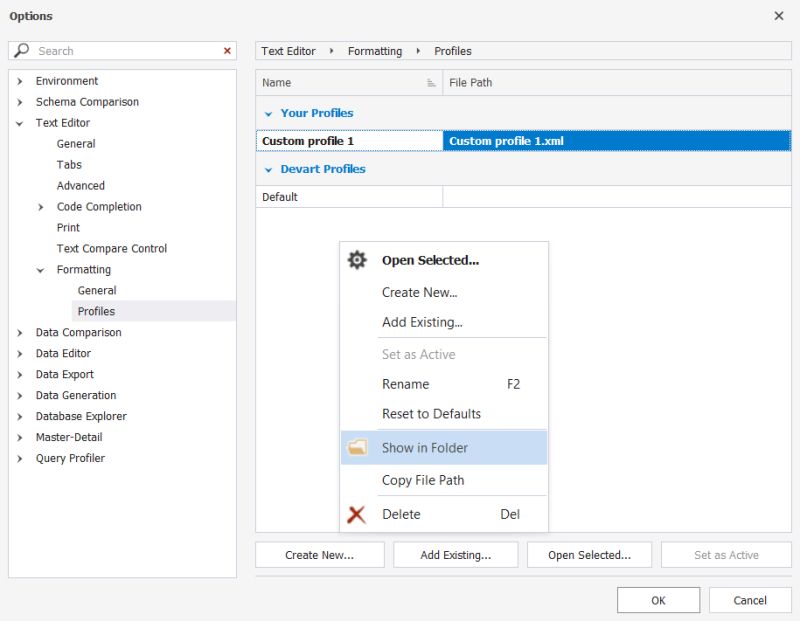Click inside the search input field

(x=120, y=50)
